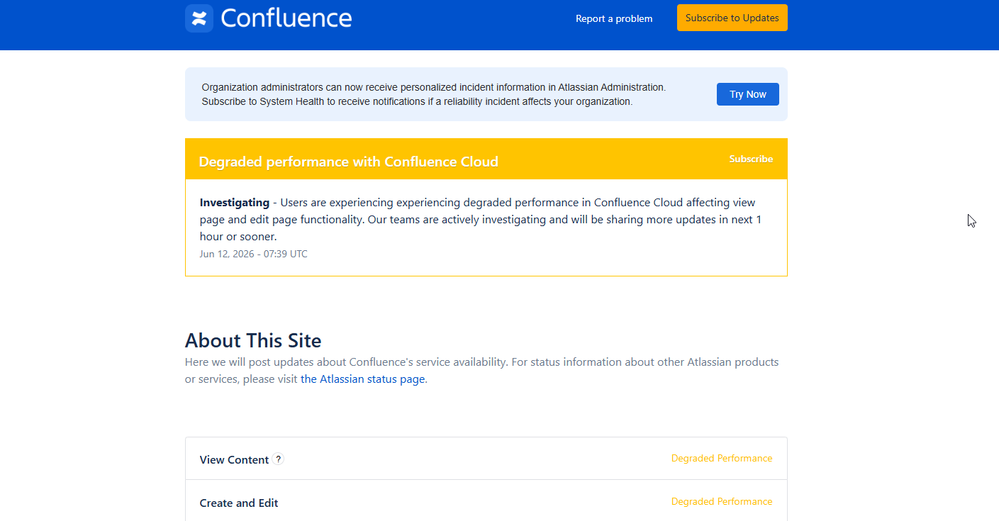Click the Organization administrators announcement text
This screenshot has width=999, height=521.
tap(433, 94)
